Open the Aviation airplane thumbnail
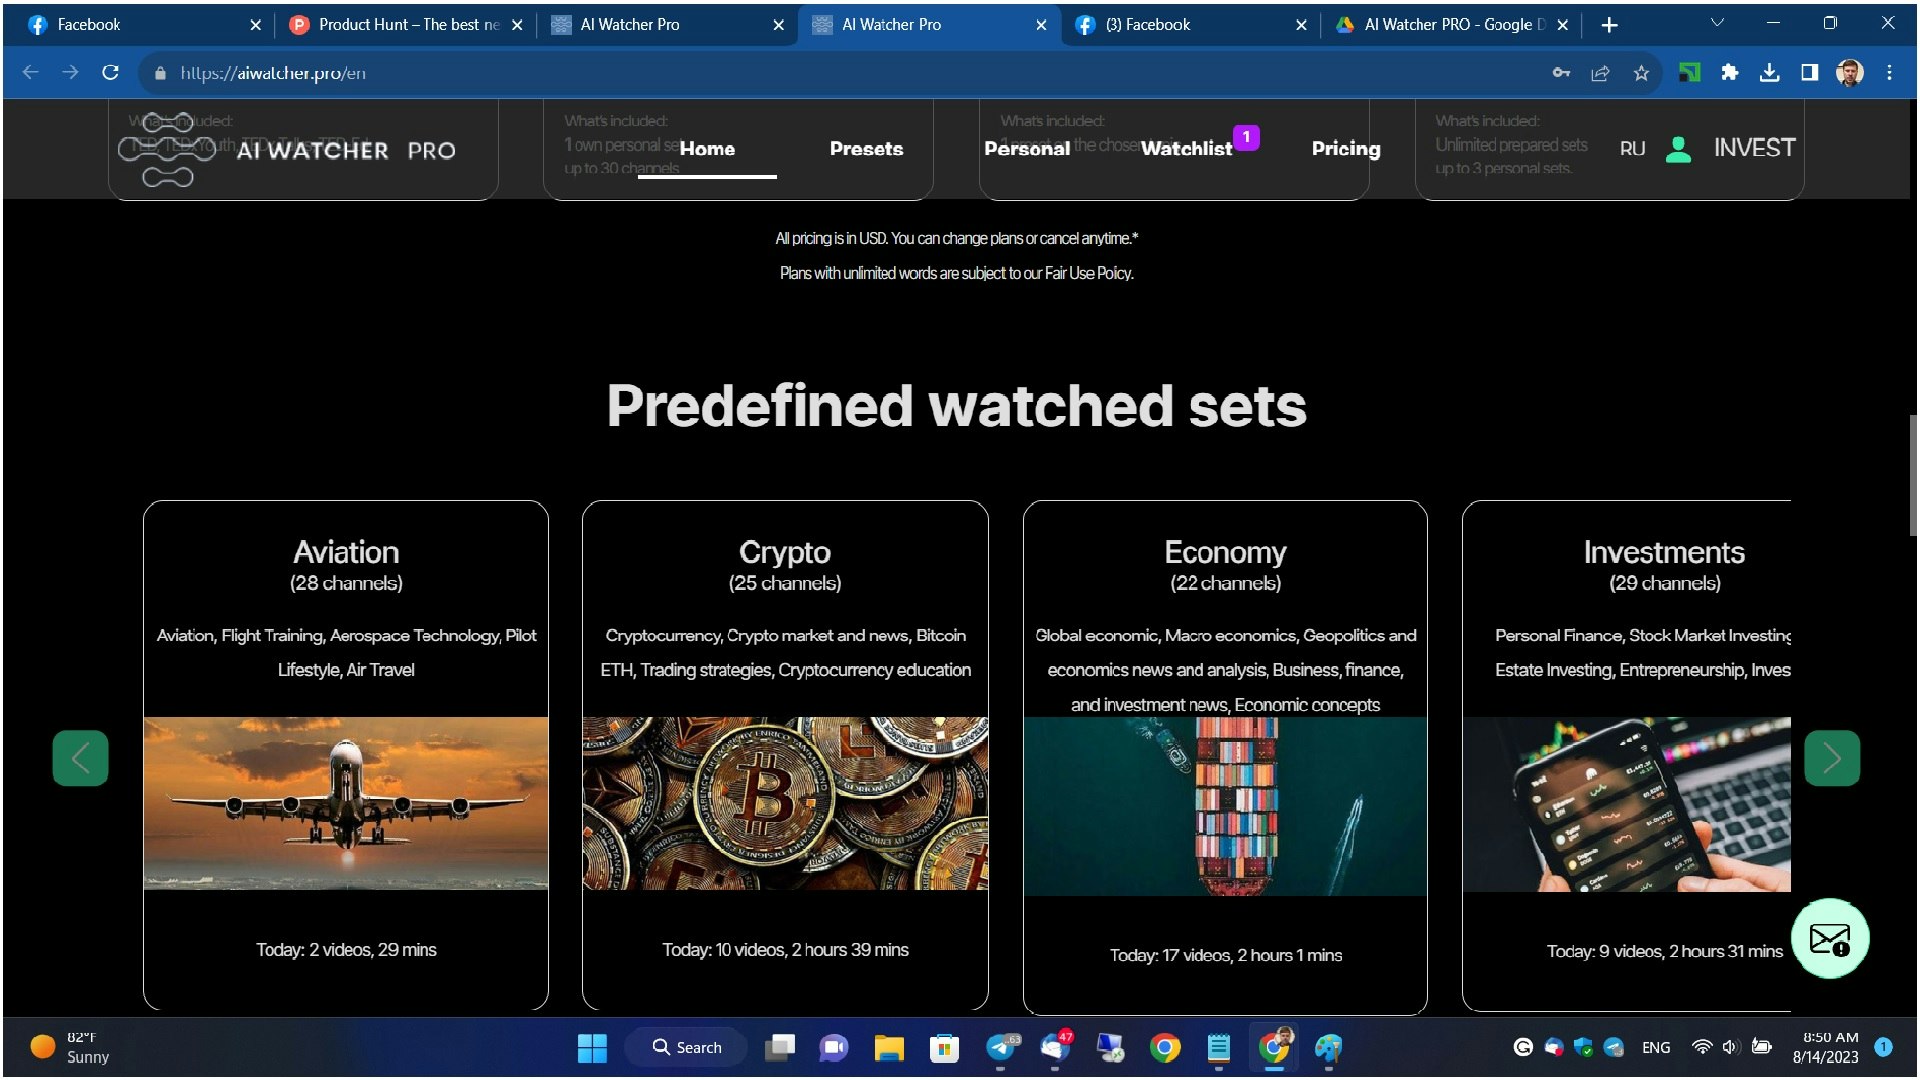Viewport: 1920px width, 1080px height. click(346, 803)
